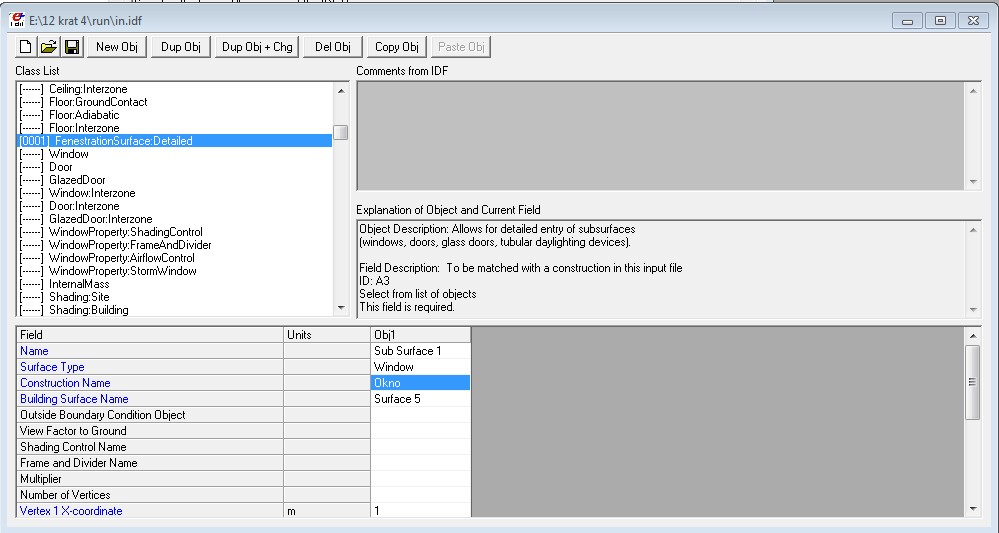Open Building Surface Name cell 'Surface 5'
This screenshot has width=999, height=533.
(x=420, y=399)
